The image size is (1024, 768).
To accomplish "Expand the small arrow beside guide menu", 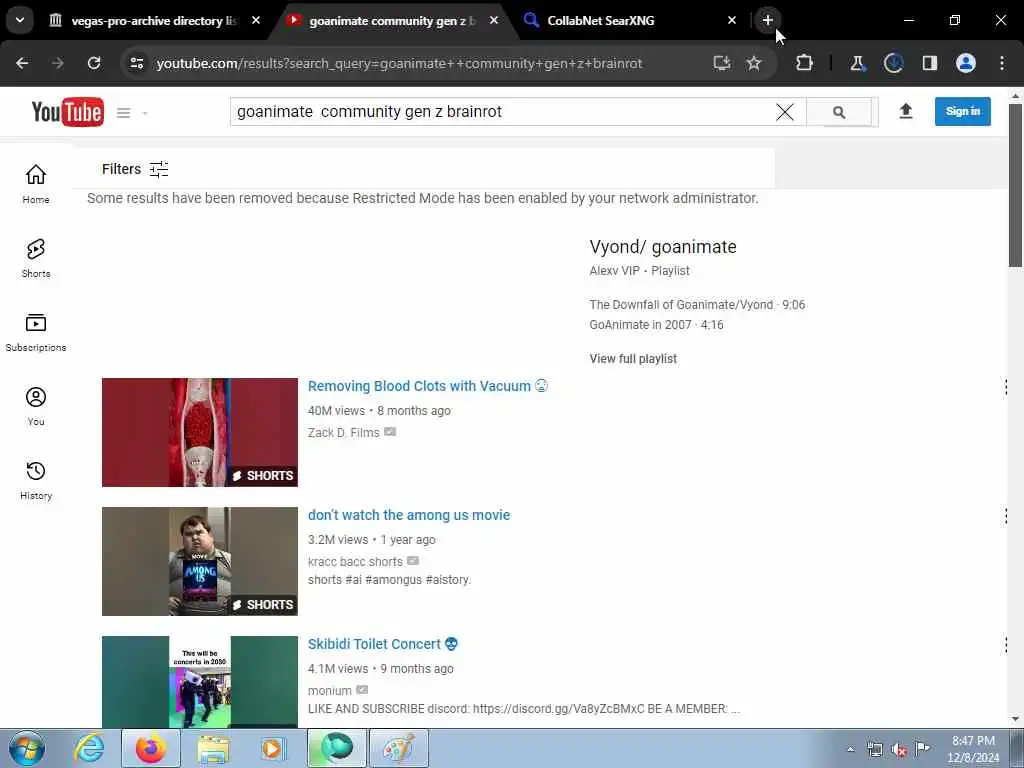I will pyautogui.click(x=144, y=113).
